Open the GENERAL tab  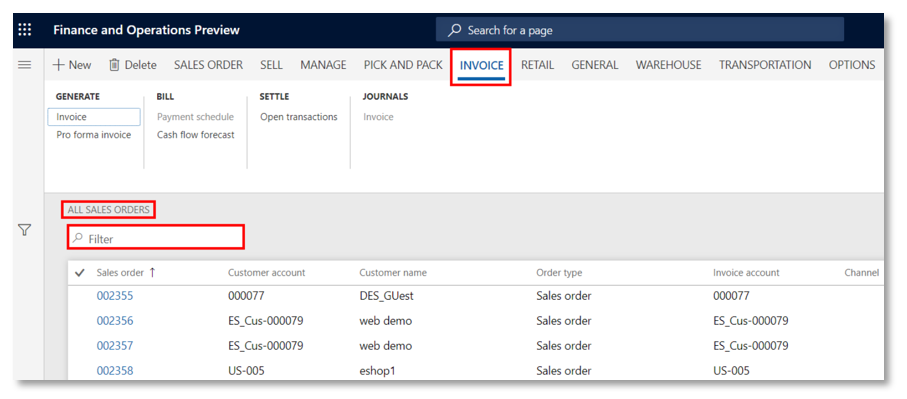pyautogui.click(x=595, y=65)
